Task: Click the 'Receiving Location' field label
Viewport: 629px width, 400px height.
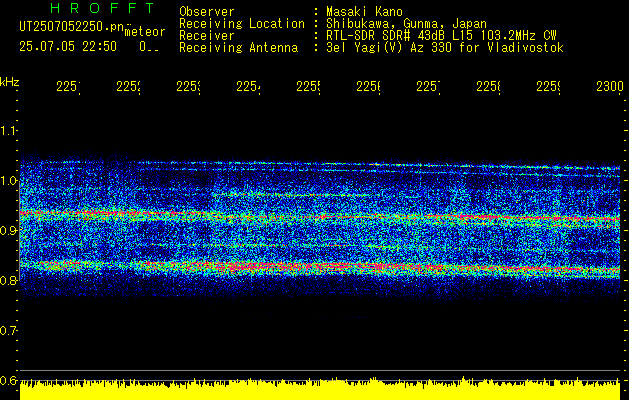Action: 242,23
